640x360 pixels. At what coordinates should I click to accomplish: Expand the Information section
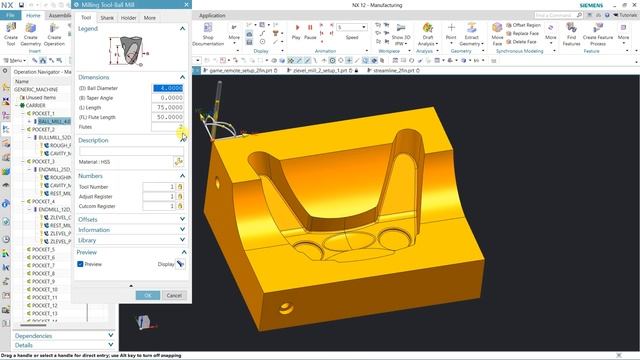coord(182,230)
